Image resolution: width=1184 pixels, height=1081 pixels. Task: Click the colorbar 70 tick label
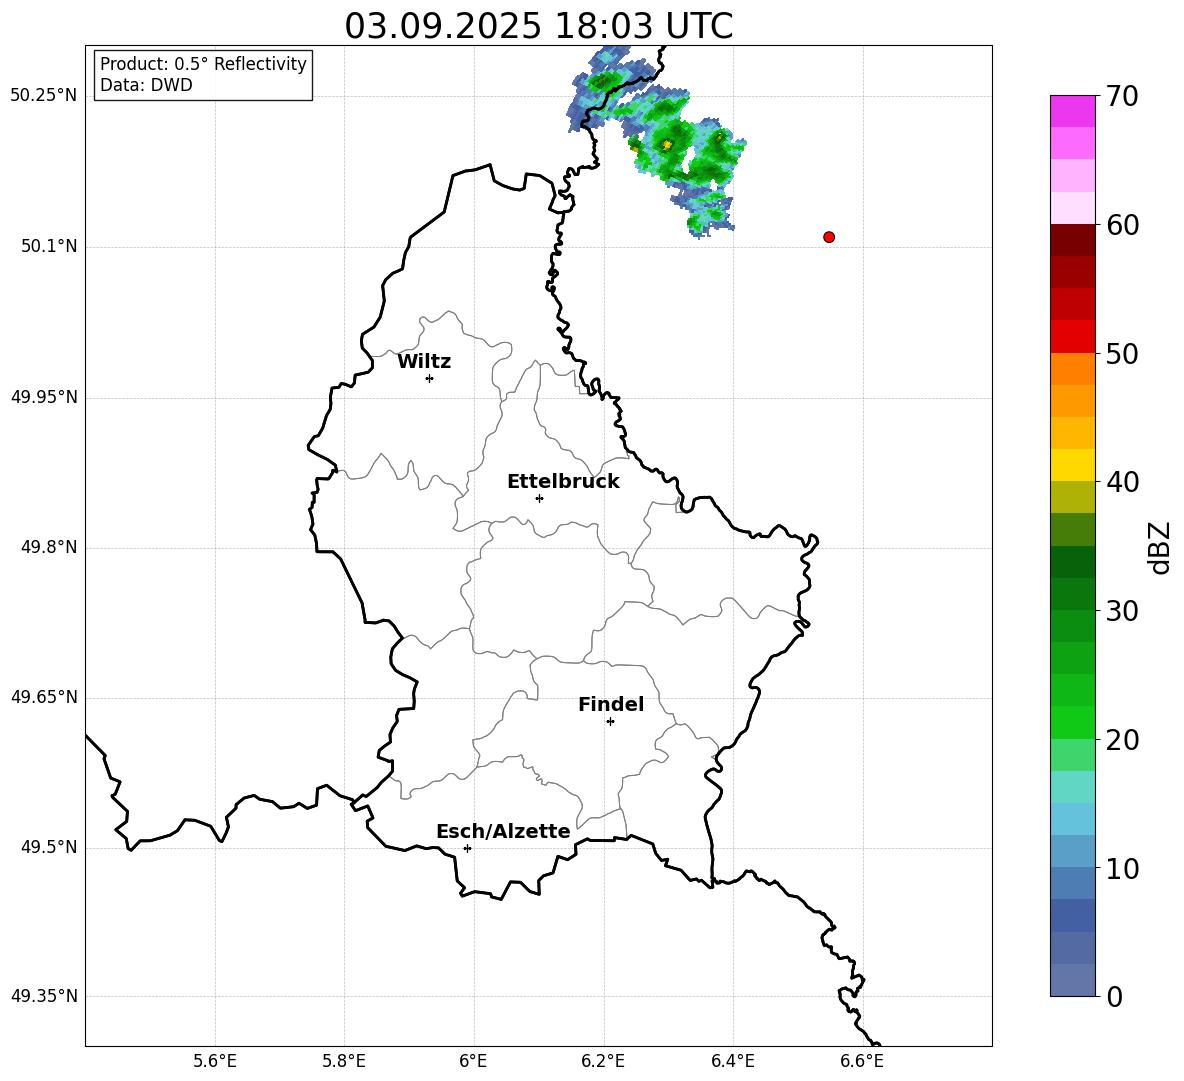tap(1122, 96)
